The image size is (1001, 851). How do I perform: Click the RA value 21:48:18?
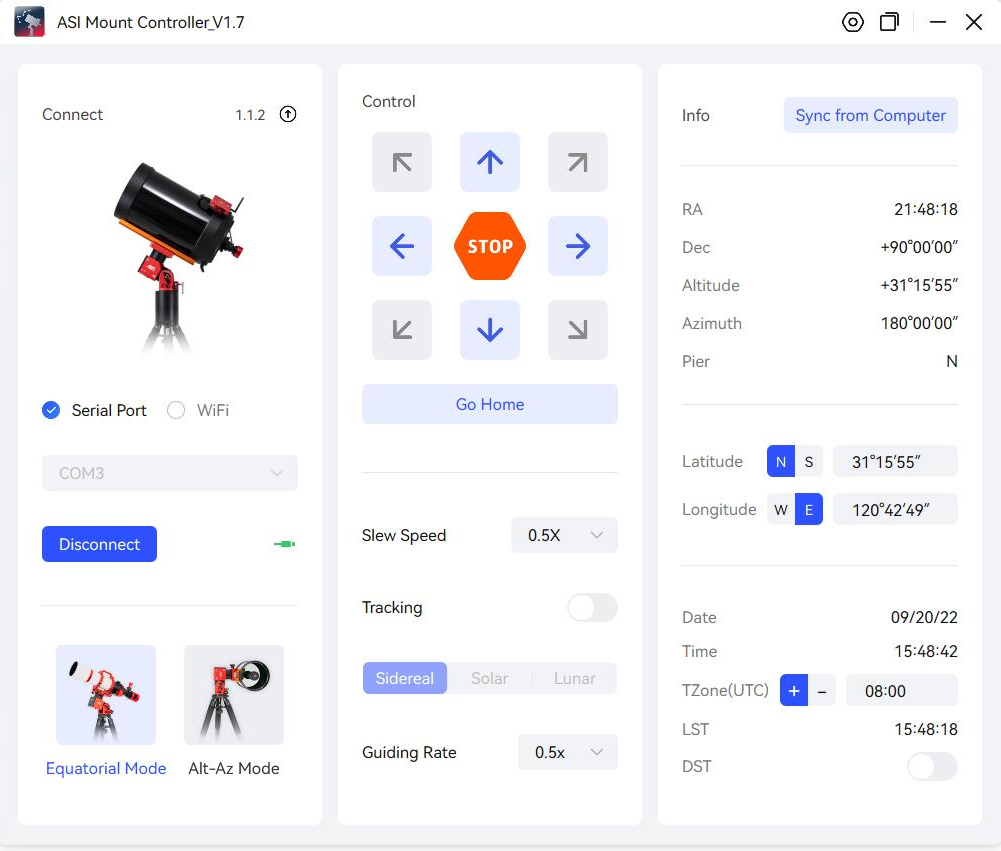point(926,209)
